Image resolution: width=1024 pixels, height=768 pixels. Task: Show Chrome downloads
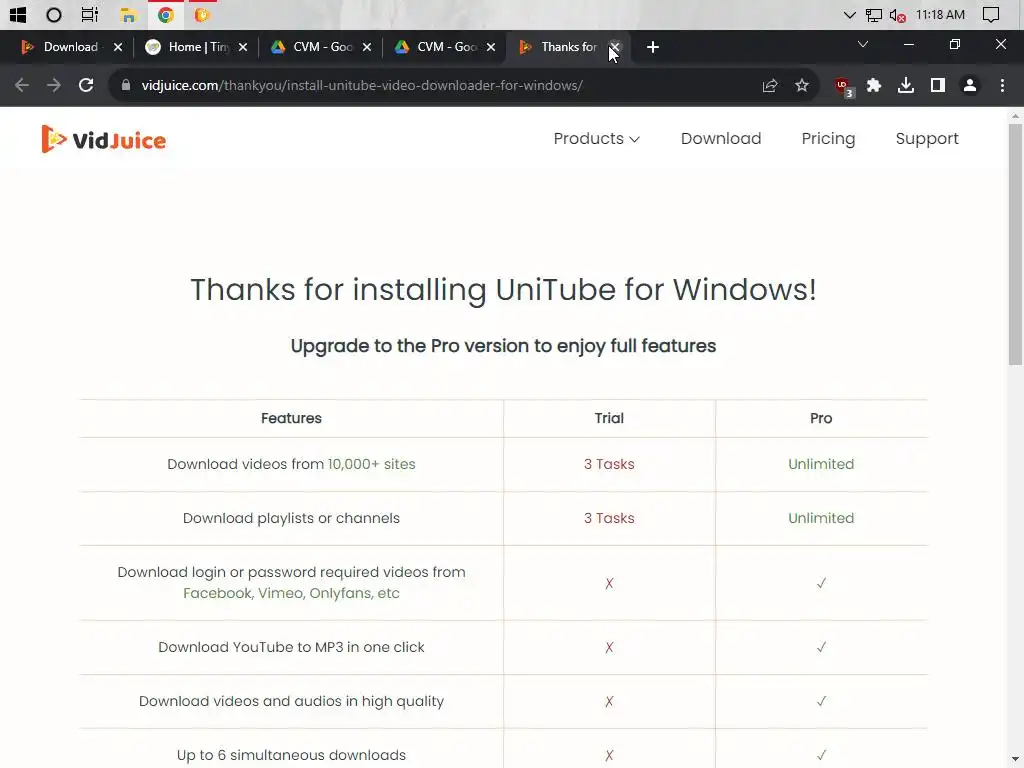[906, 86]
